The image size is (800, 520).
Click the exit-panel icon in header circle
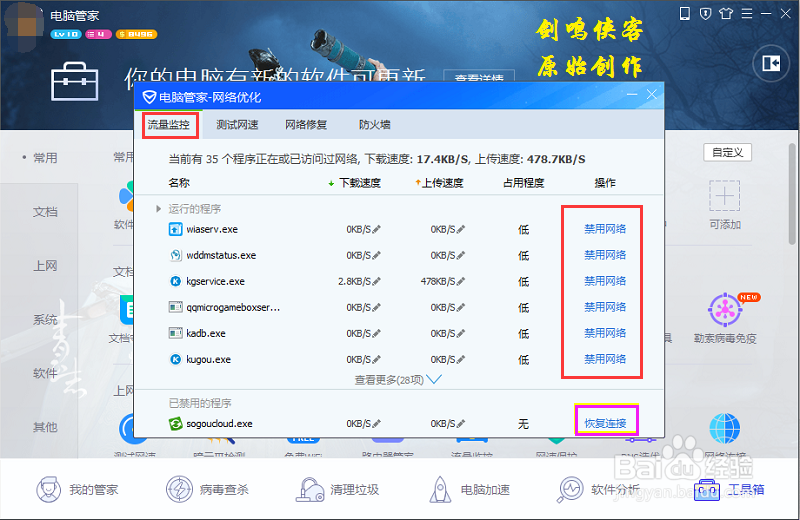tap(771, 63)
